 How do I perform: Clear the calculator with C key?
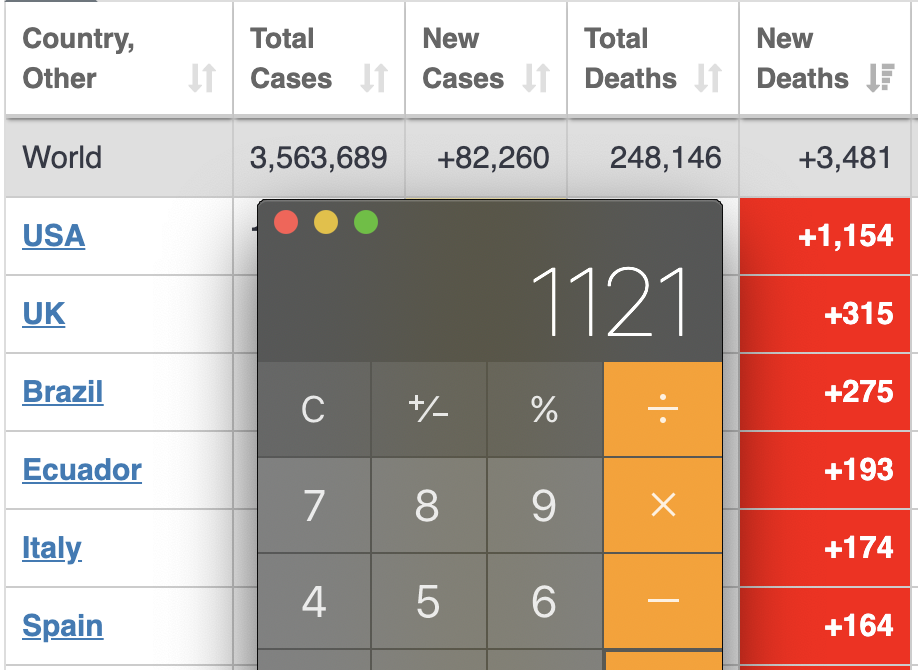click(x=313, y=409)
